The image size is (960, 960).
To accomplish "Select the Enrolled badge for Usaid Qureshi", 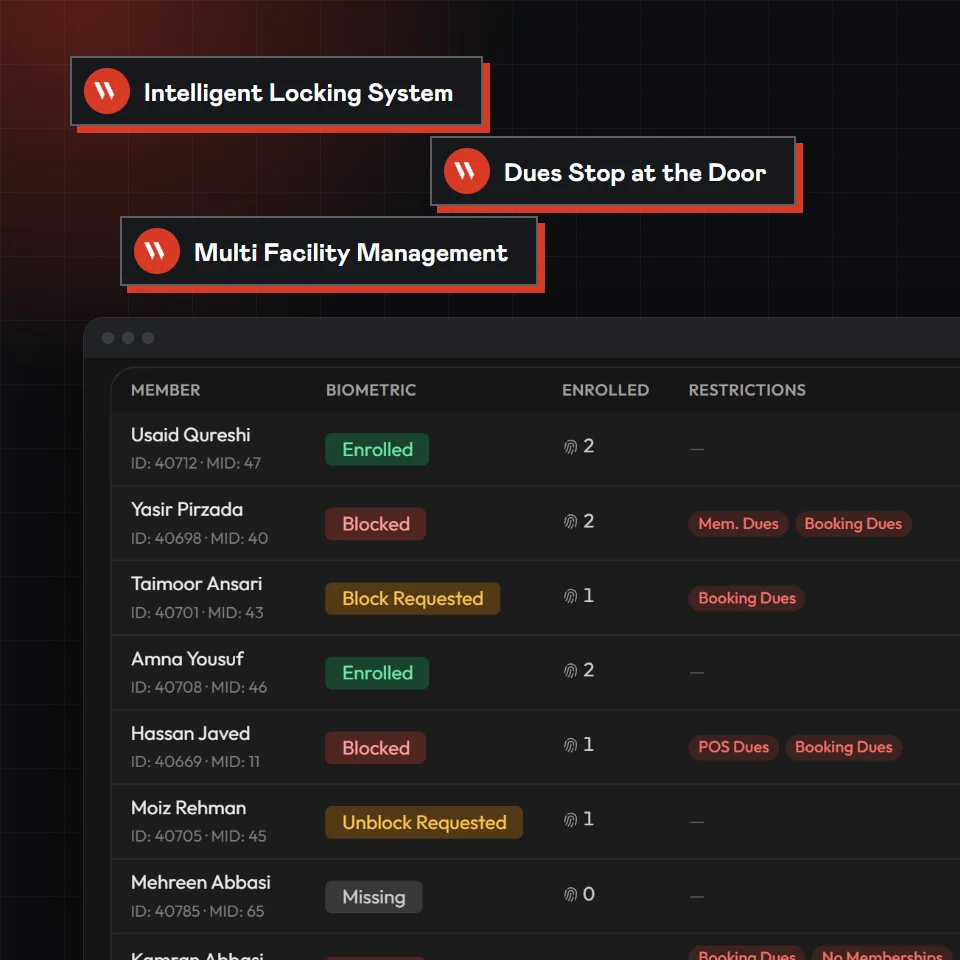I will (x=377, y=449).
